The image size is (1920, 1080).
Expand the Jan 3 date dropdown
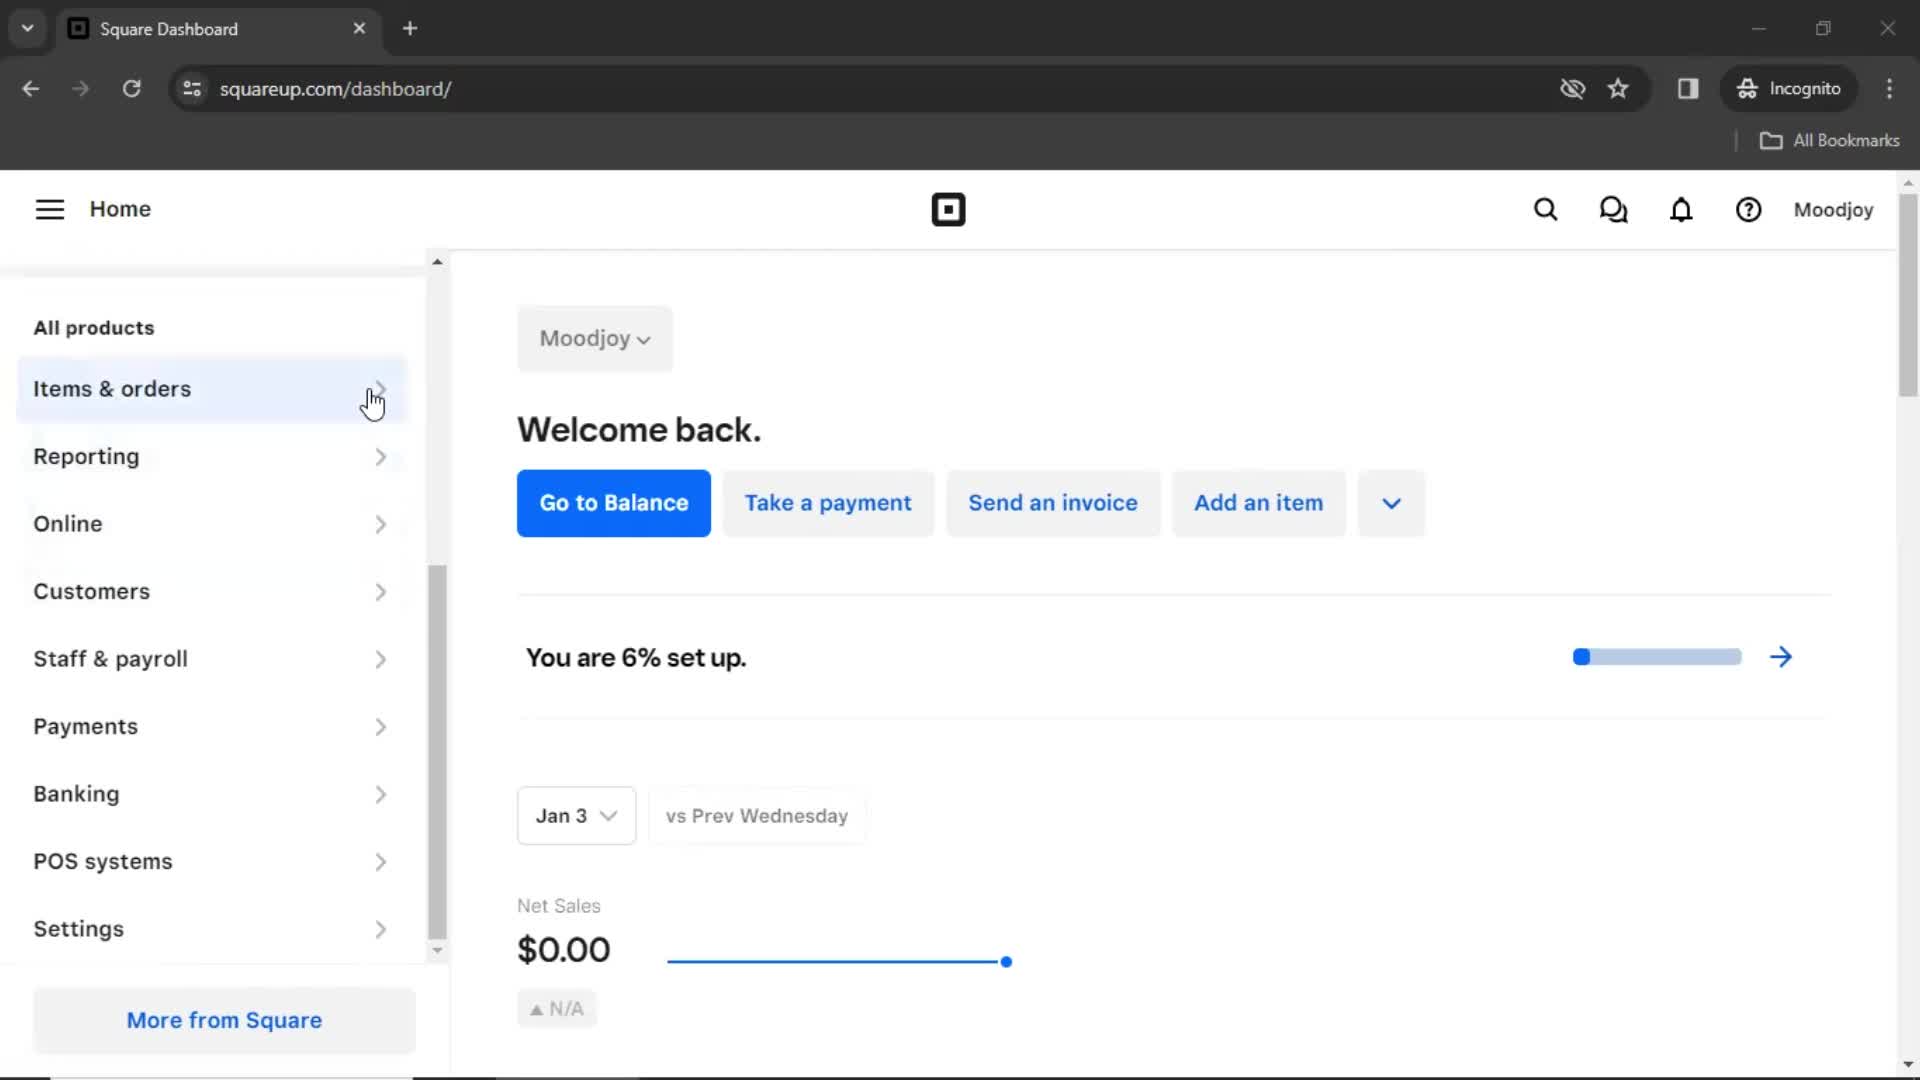point(575,815)
